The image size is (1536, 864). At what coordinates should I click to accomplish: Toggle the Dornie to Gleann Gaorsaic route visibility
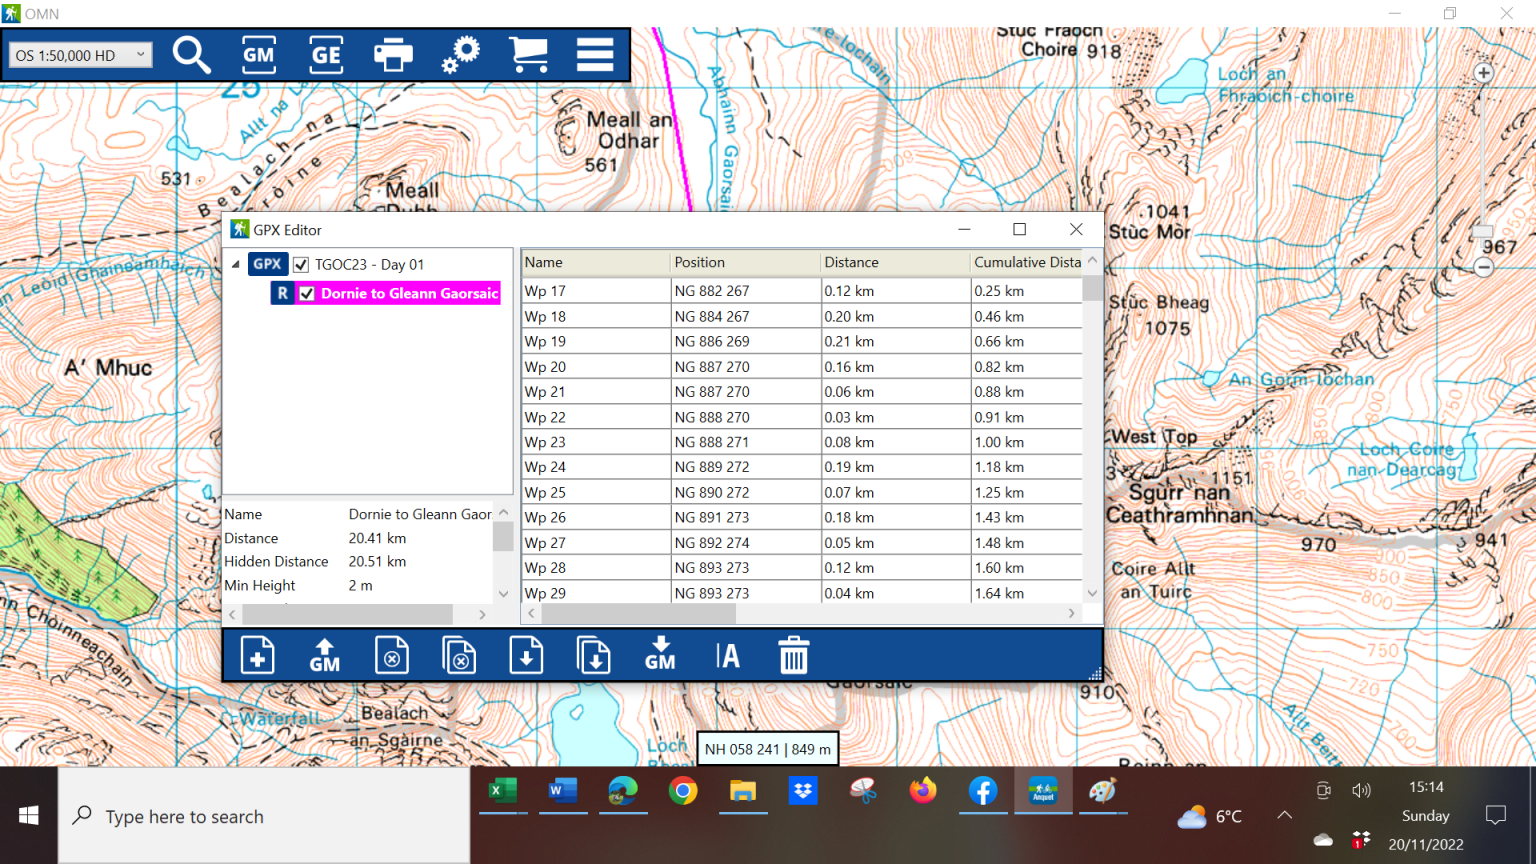pos(307,293)
